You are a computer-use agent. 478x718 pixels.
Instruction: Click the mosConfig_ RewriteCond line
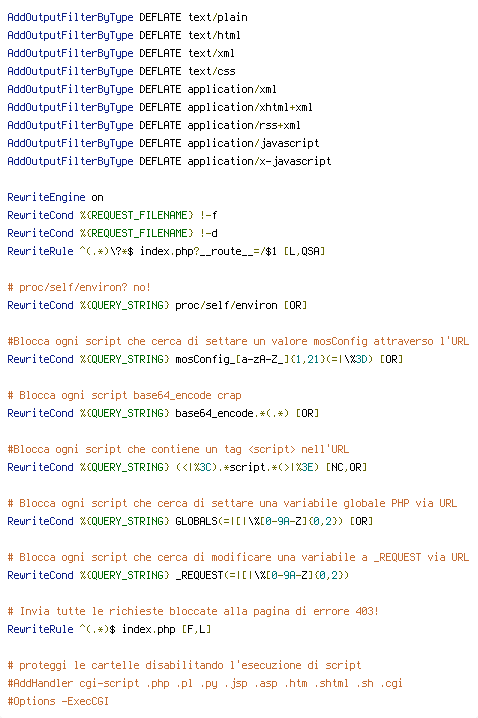[205, 359]
